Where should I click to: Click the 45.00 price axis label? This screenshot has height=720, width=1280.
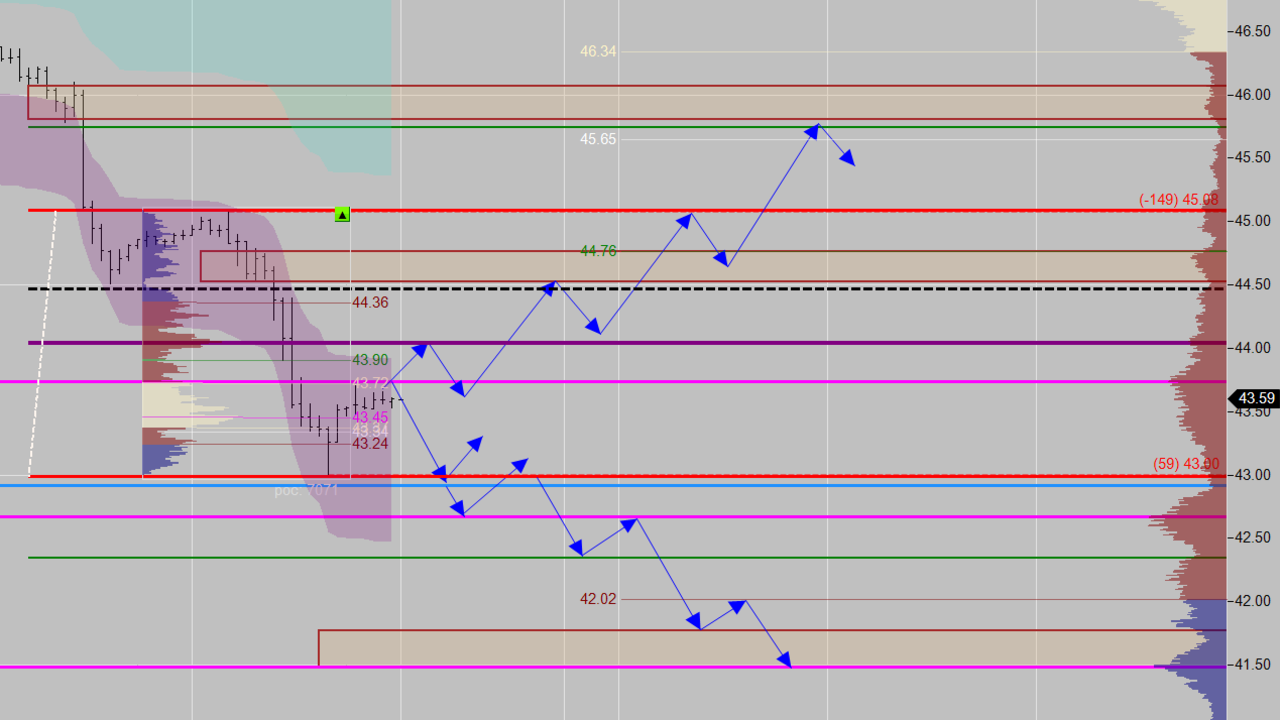(1254, 221)
